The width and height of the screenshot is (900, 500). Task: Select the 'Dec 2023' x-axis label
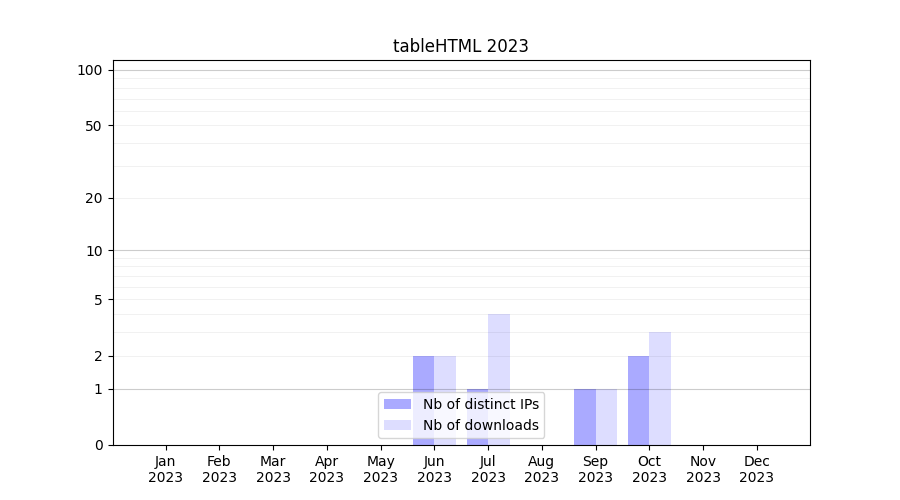tap(756, 469)
